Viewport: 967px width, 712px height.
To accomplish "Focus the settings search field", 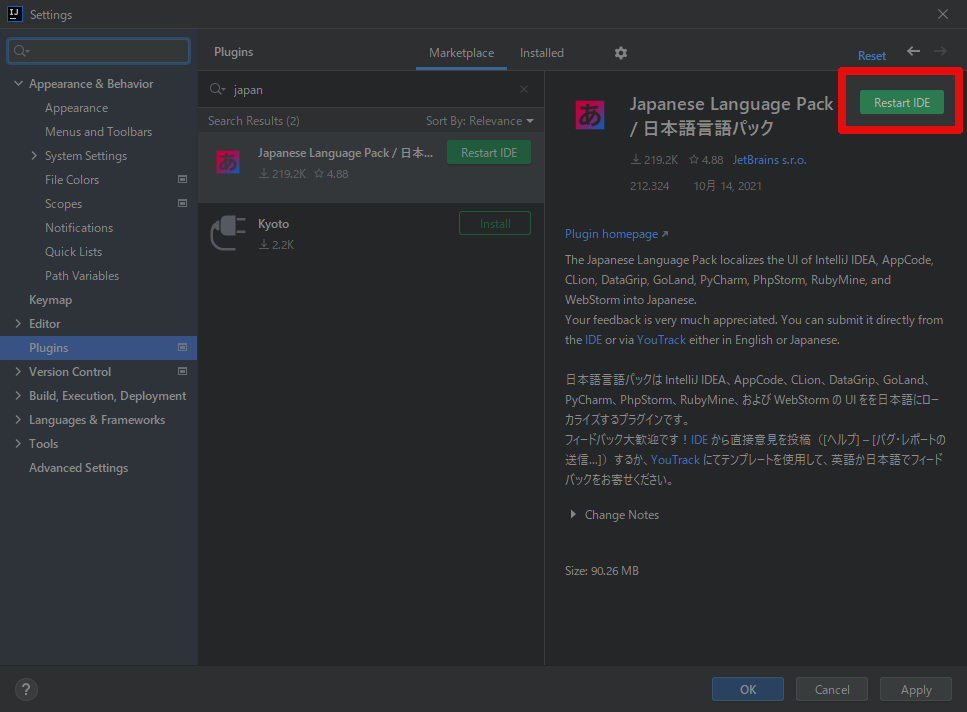I will pos(99,51).
